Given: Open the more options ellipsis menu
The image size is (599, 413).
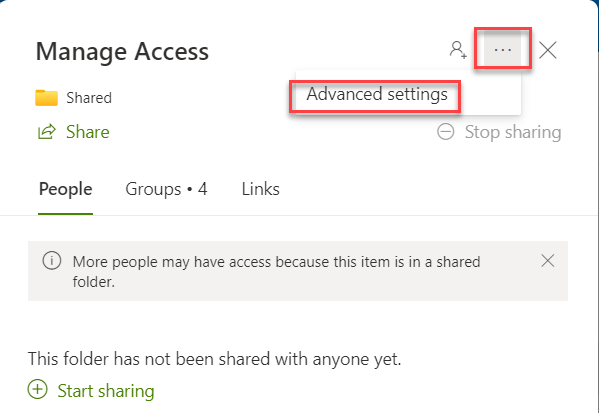Looking at the screenshot, I should coord(502,50).
